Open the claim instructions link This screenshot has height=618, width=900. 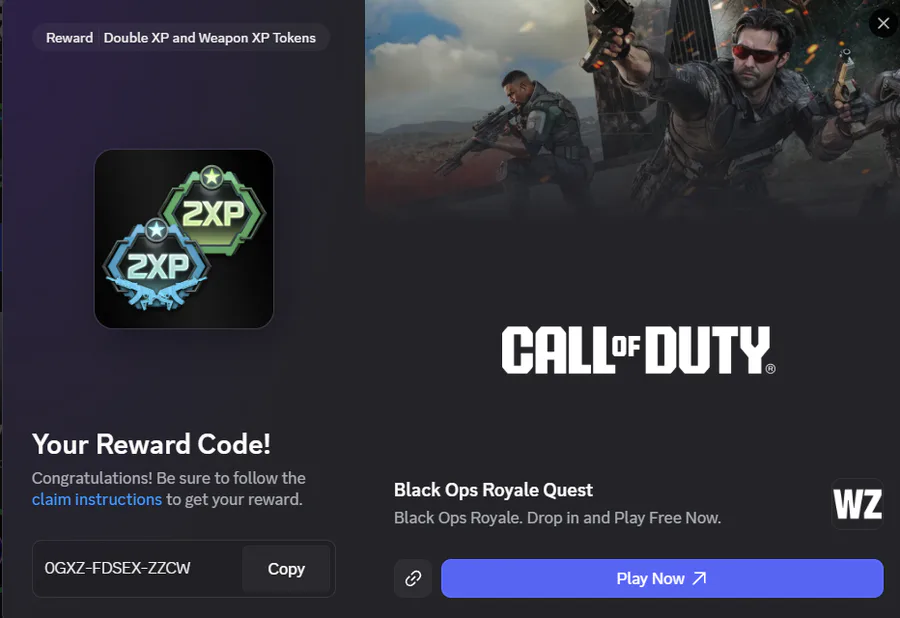pos(97,499)
